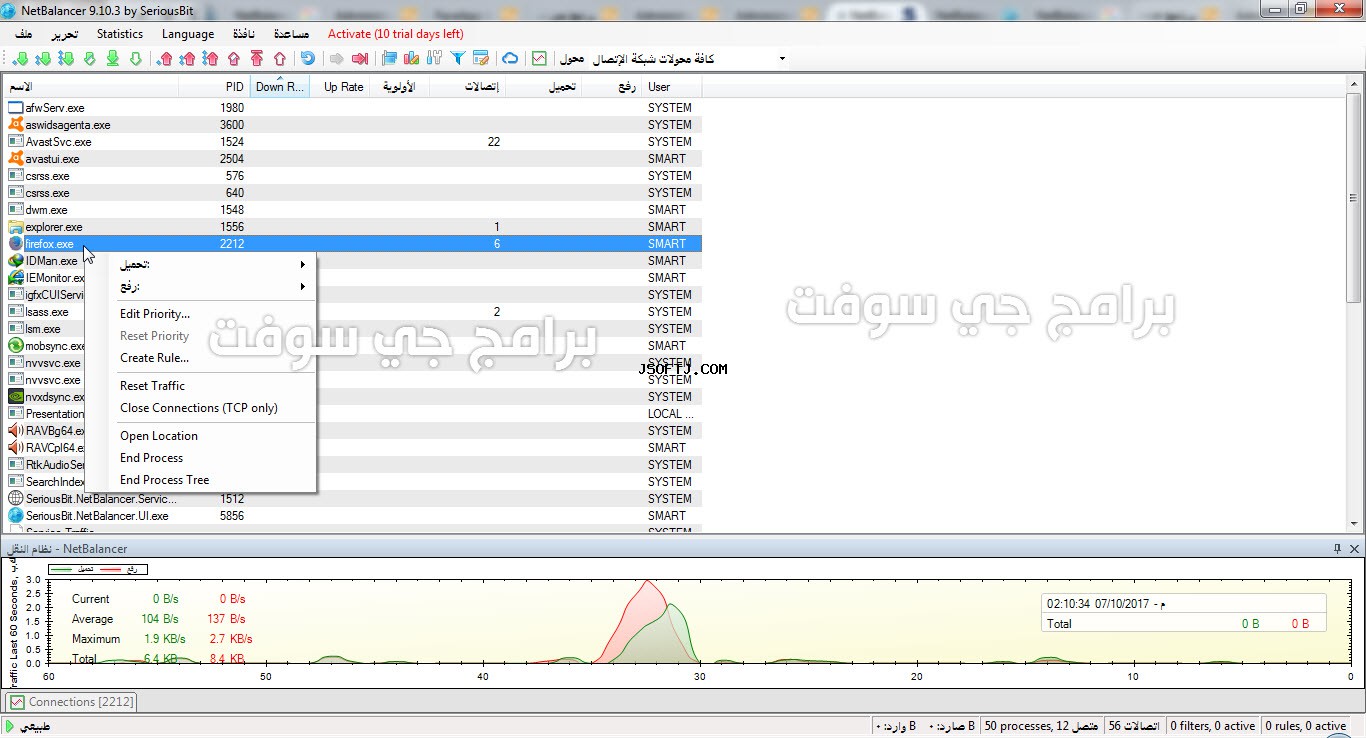Click the green play icon in status bar
Image resolution: width=1366 pixels, height=738 pixels.
click(x=11, y=726)
